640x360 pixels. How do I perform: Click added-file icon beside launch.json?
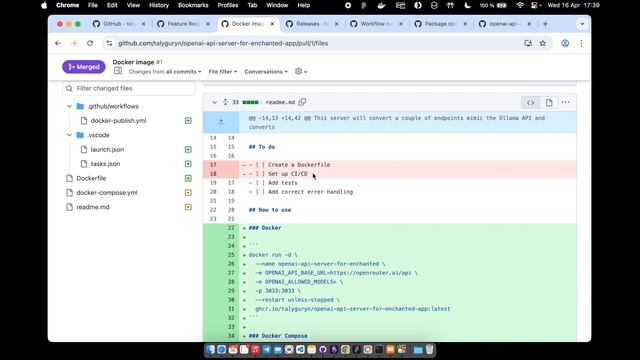pyautogui.click(x=188, y=149)
